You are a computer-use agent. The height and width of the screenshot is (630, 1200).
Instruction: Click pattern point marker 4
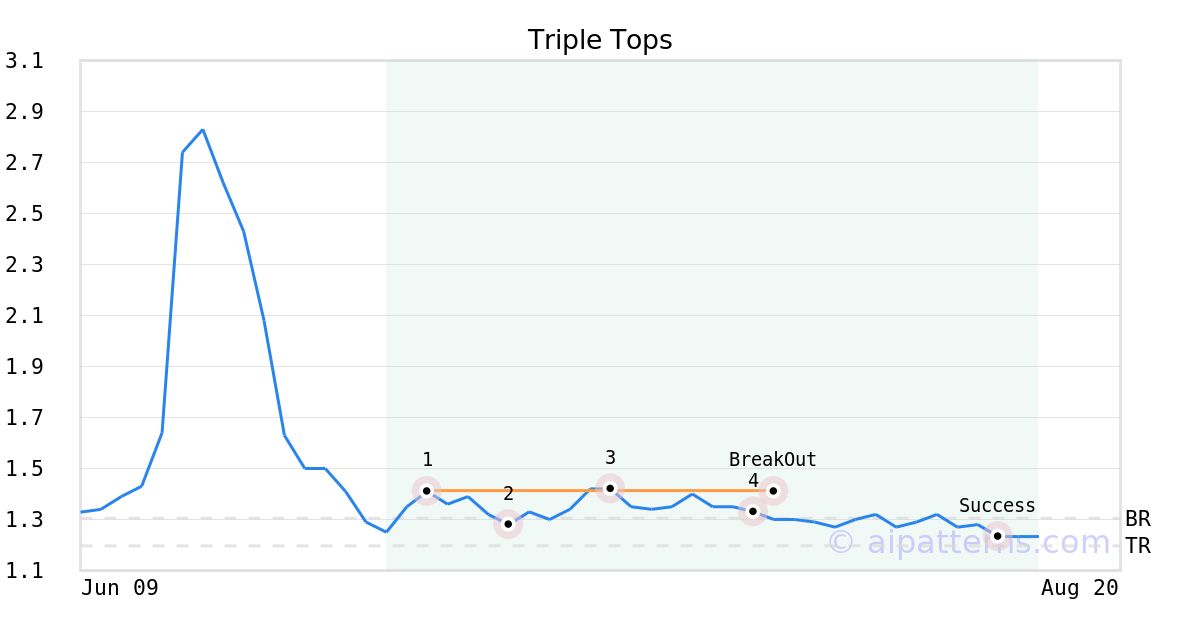click(x=753, y=511)
